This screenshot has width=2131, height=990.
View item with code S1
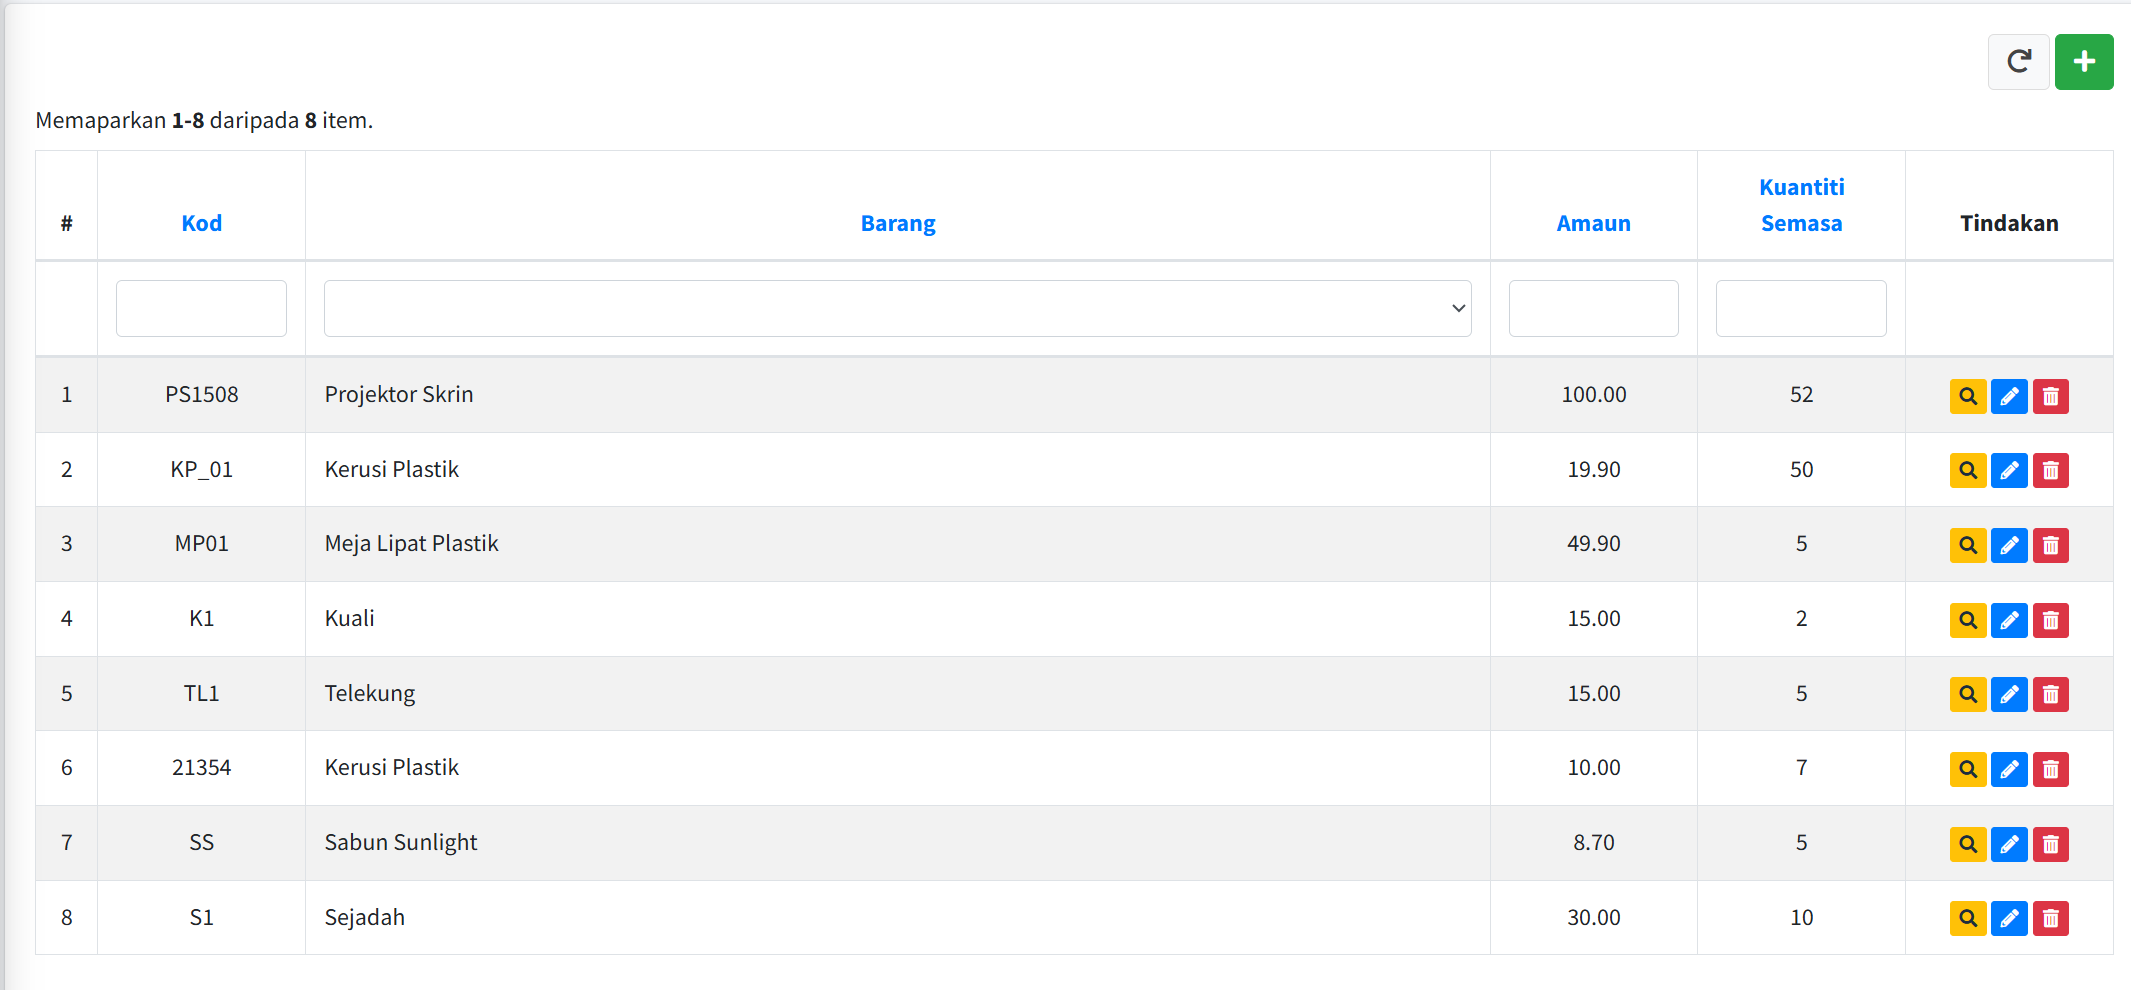(1967, 918)
